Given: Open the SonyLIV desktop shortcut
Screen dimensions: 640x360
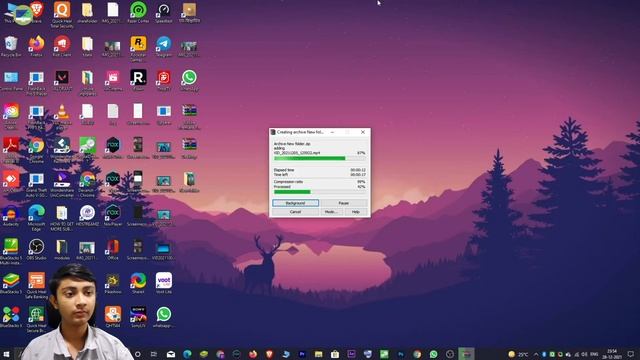Looking at the screenshot, I should 138,317.
